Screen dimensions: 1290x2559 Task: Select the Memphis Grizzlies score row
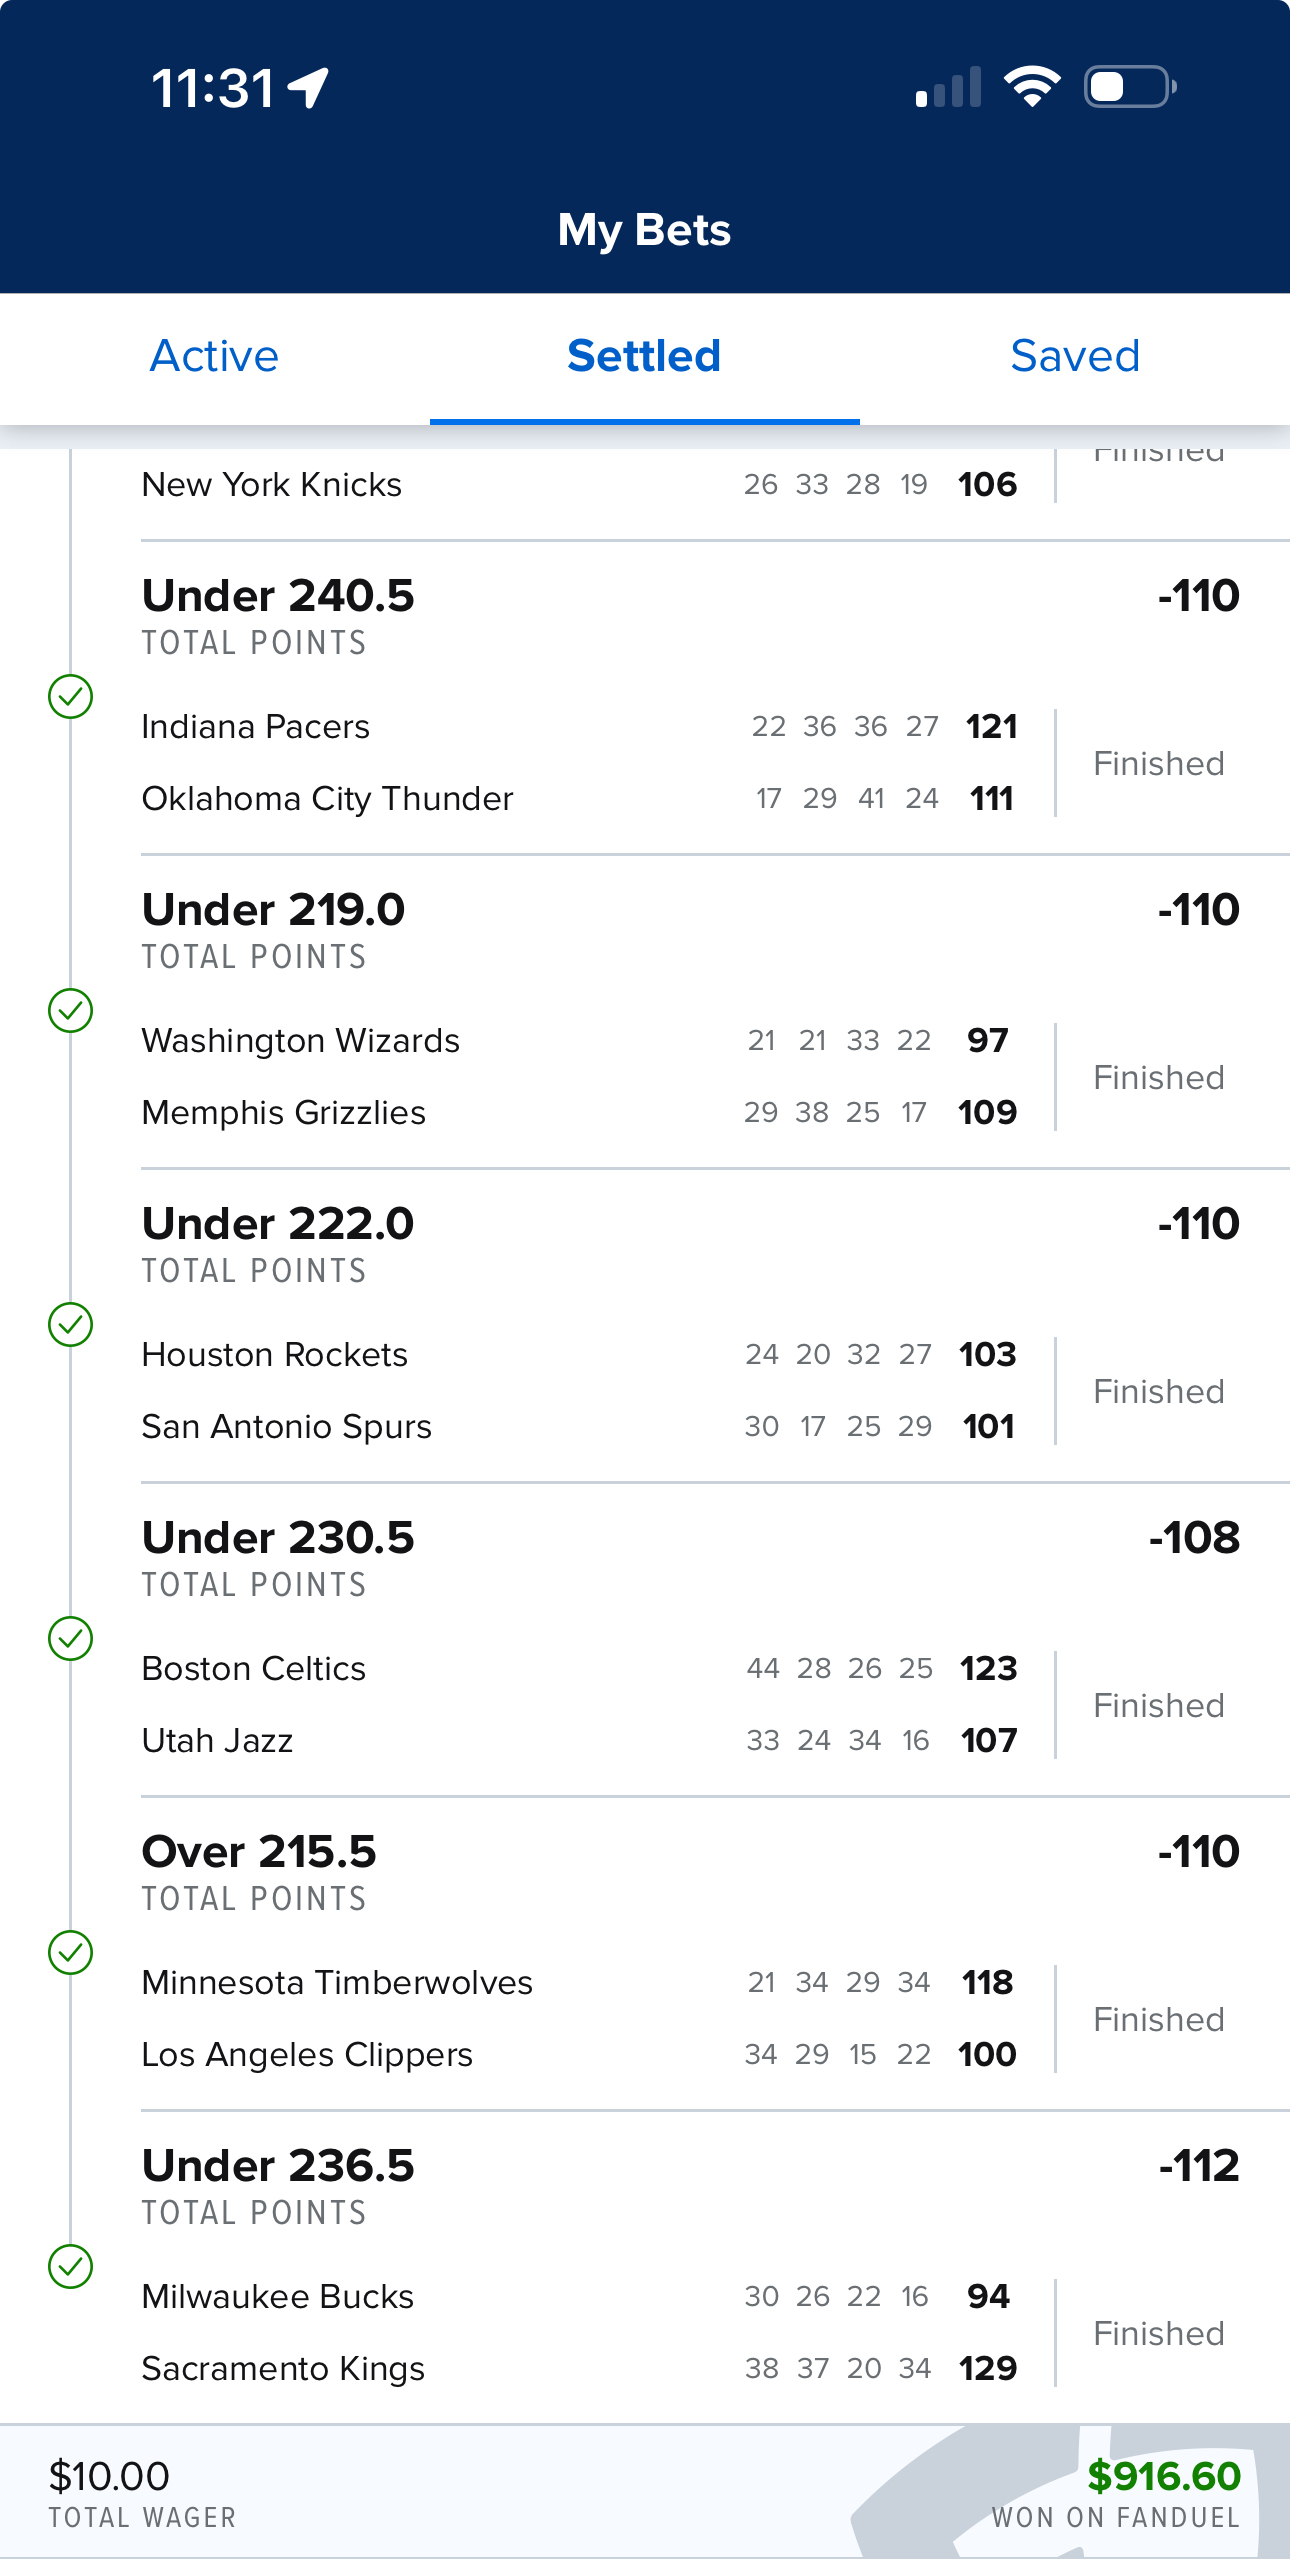pyautogui.click(x=579, y=1112)
